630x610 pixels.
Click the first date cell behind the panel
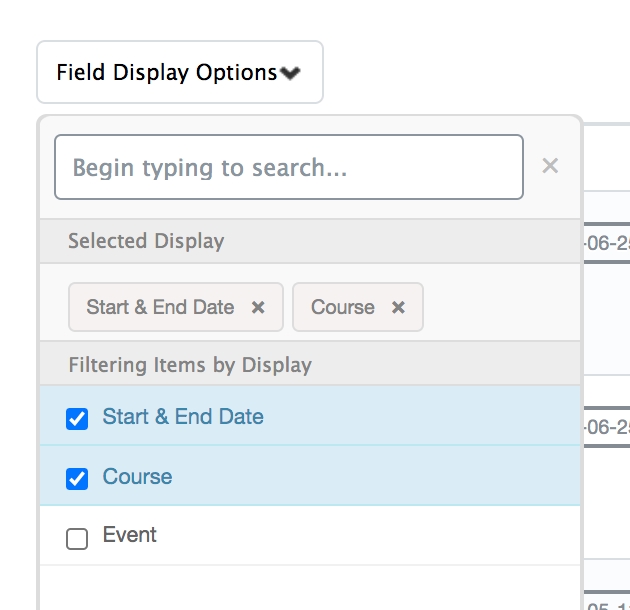tap(606, 243)
